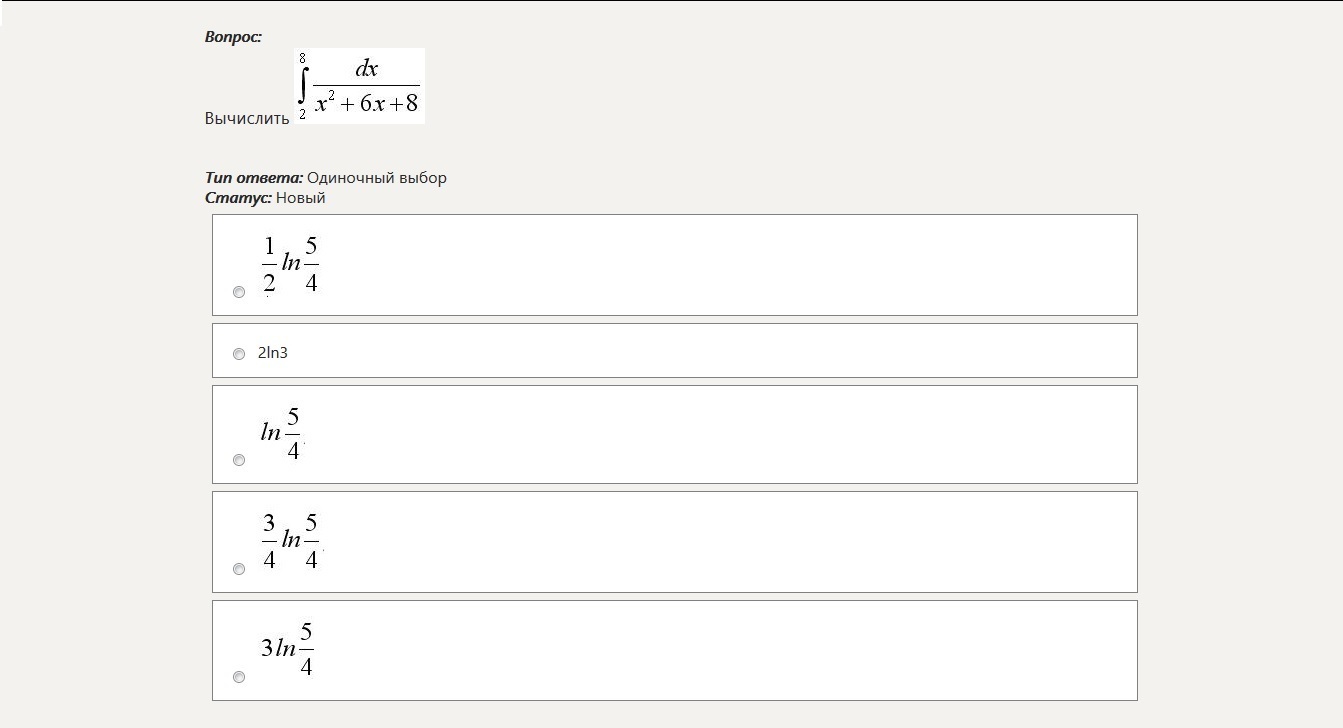
Task: Click the 'Вопрос:' heading
Action: click(233, 37)
